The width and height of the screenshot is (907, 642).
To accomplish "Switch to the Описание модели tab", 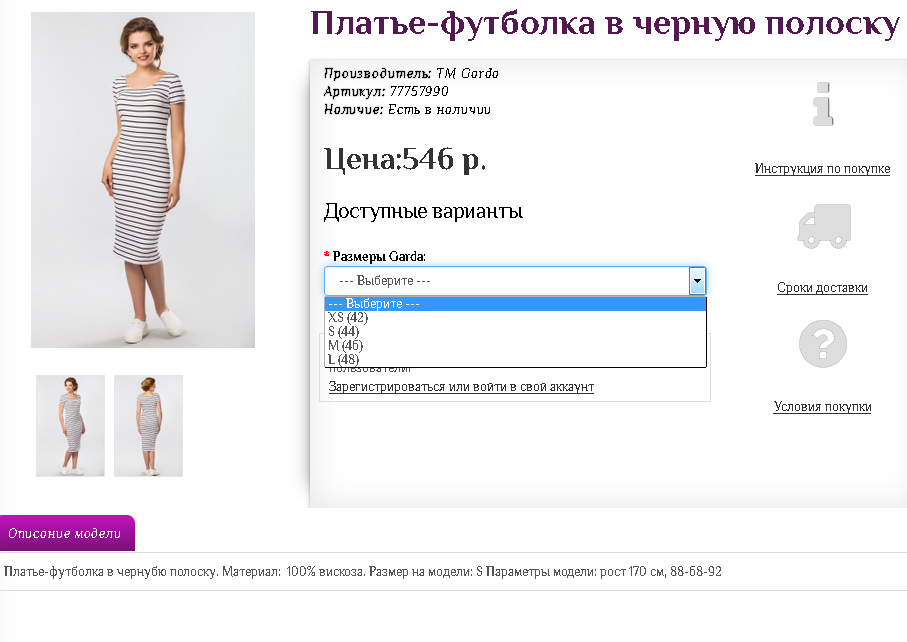I will [67, 533].
